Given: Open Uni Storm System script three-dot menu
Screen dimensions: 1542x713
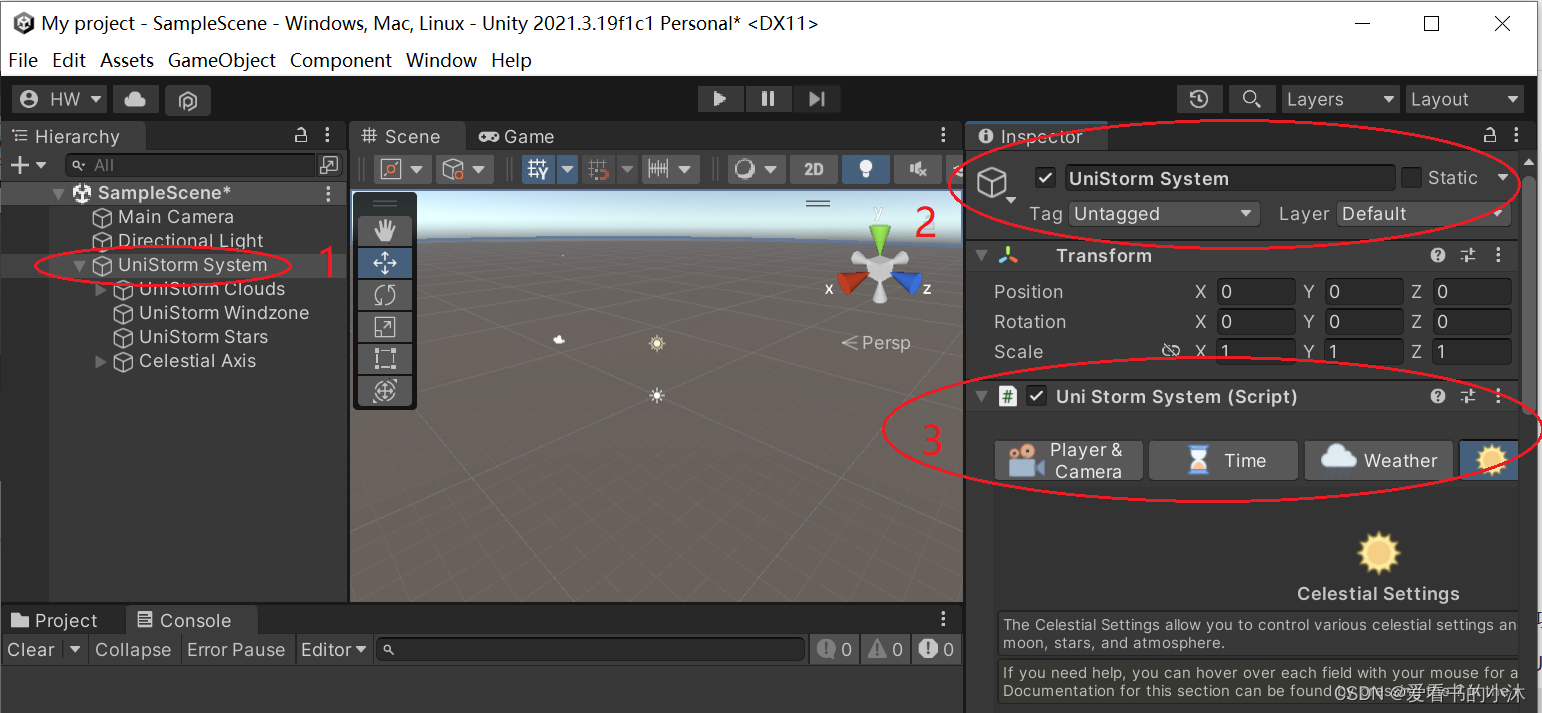Looking at the screenshot, I should click(x=1498, y=396).
